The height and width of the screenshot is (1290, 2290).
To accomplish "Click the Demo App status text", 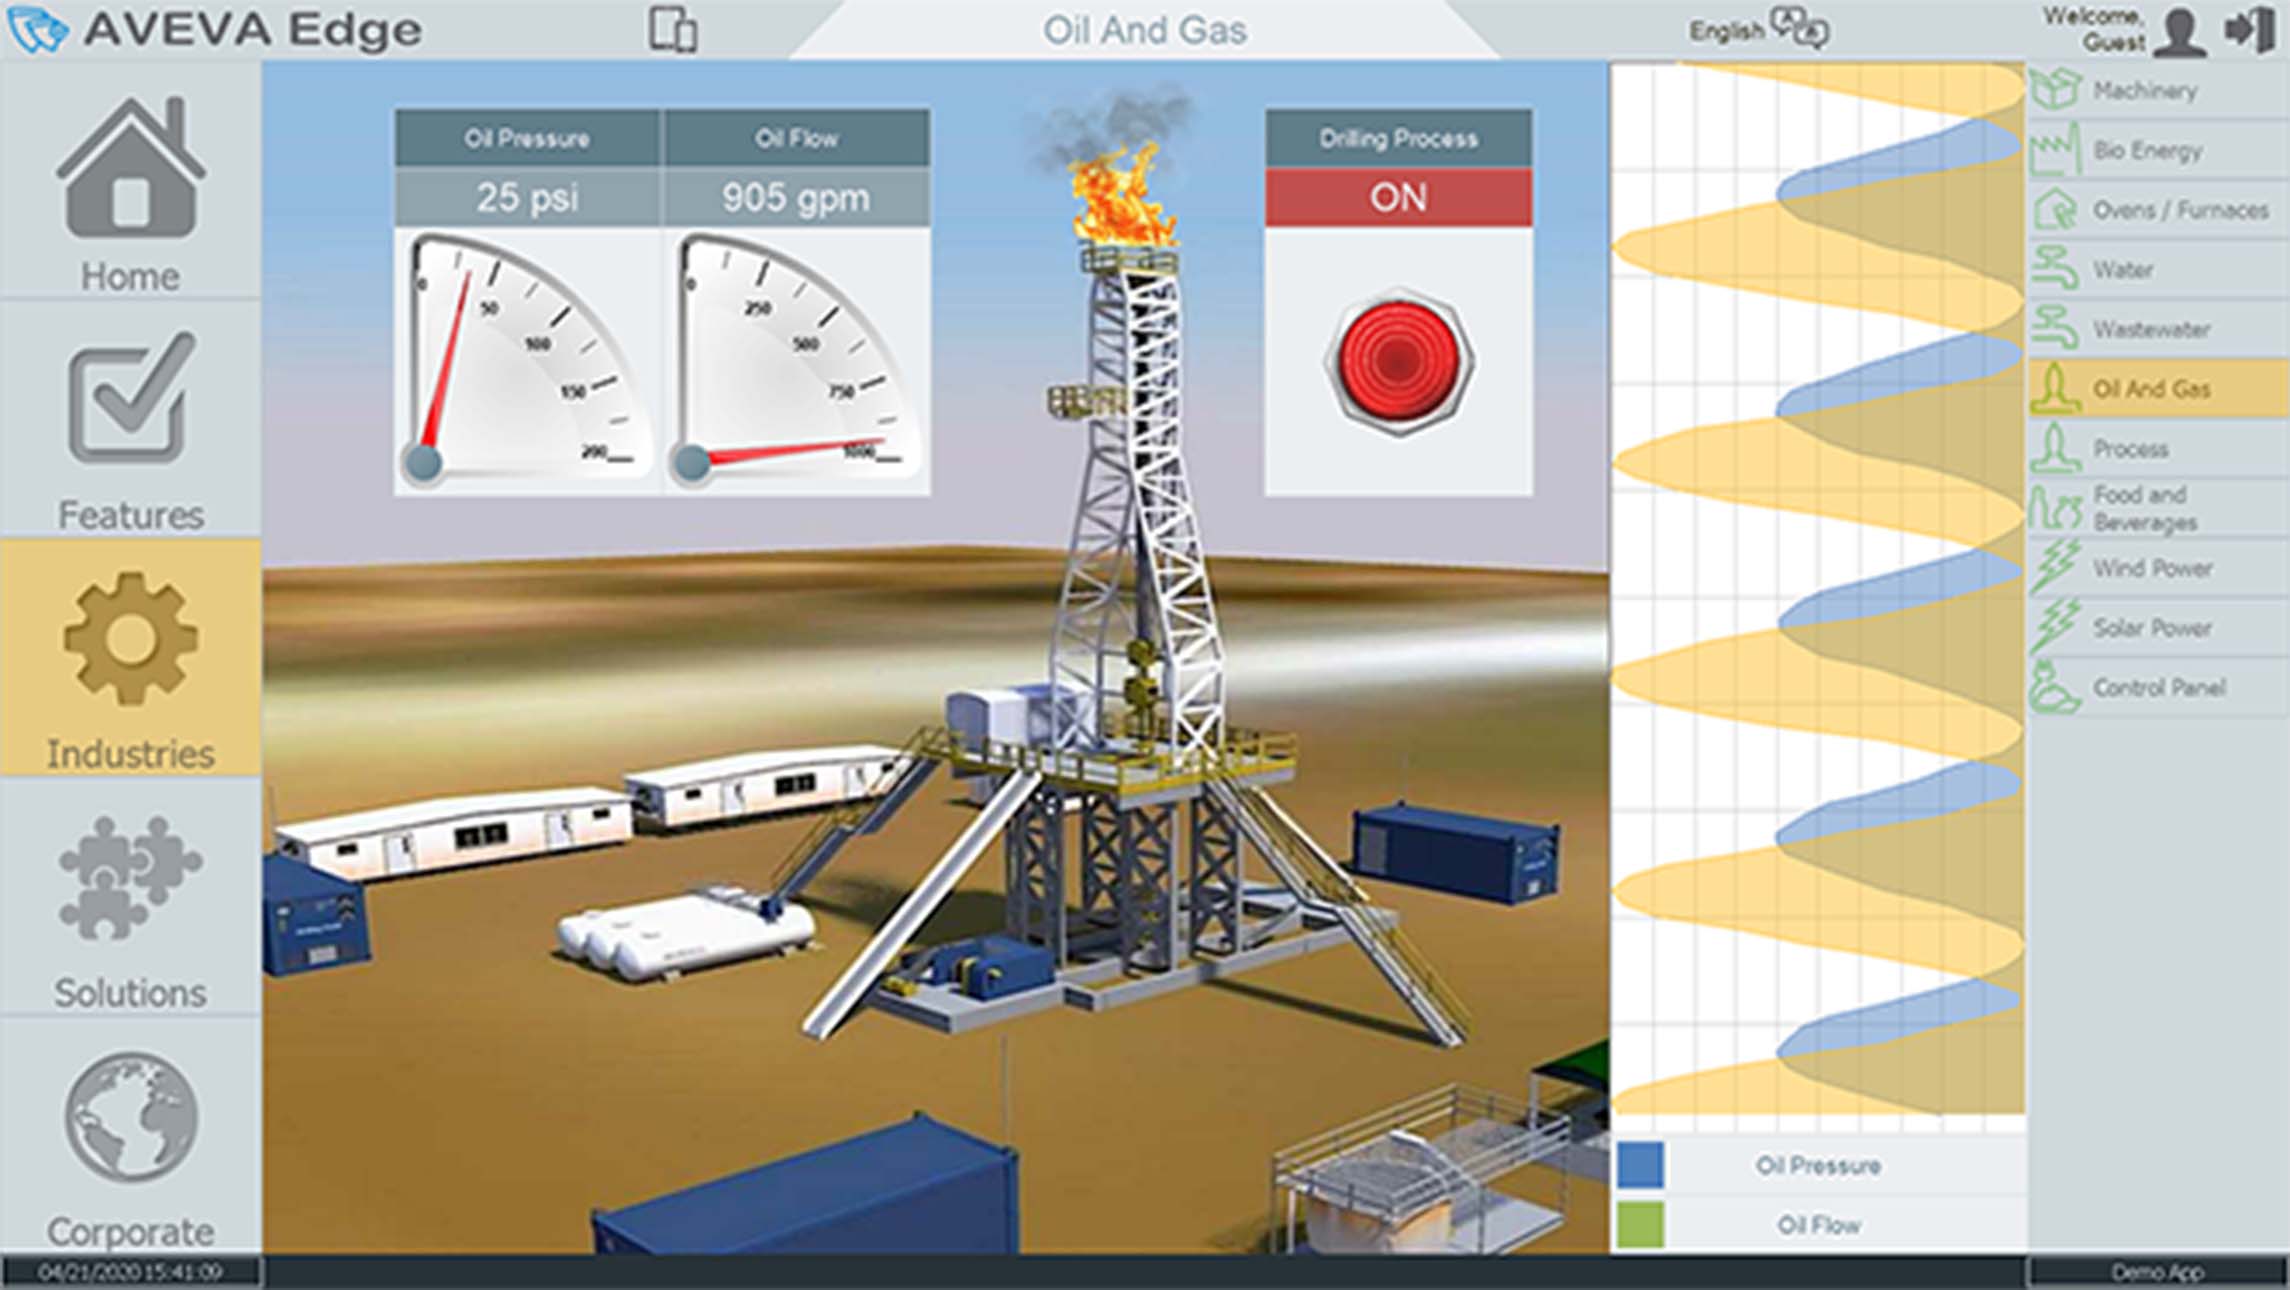I will pyautogui.click(x=2157, y=1272).
